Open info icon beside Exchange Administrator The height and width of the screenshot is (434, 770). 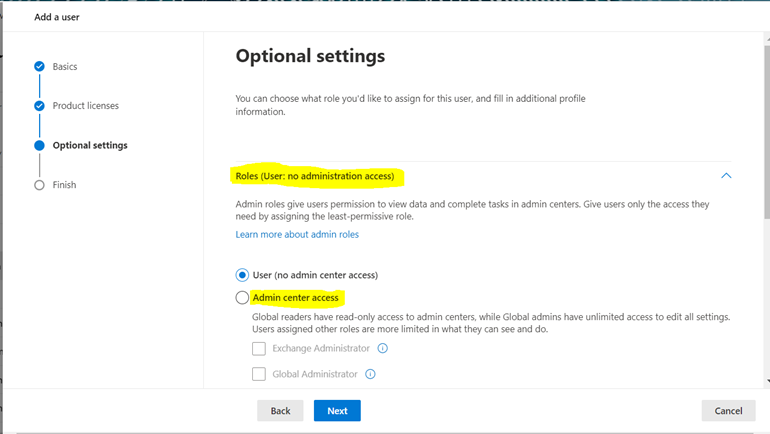(383, 348)
